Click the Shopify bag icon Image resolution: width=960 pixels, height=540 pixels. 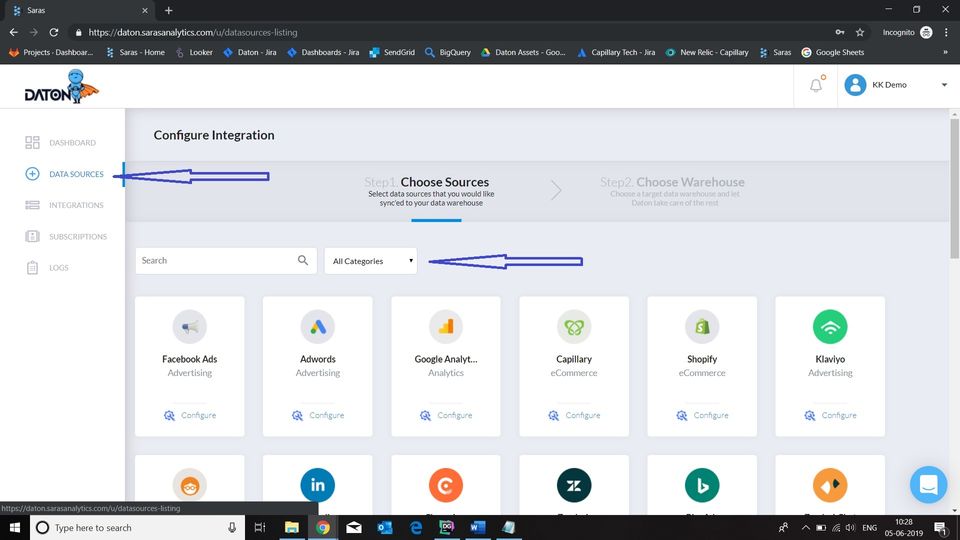pyautogui.click(x=702, y=327)
